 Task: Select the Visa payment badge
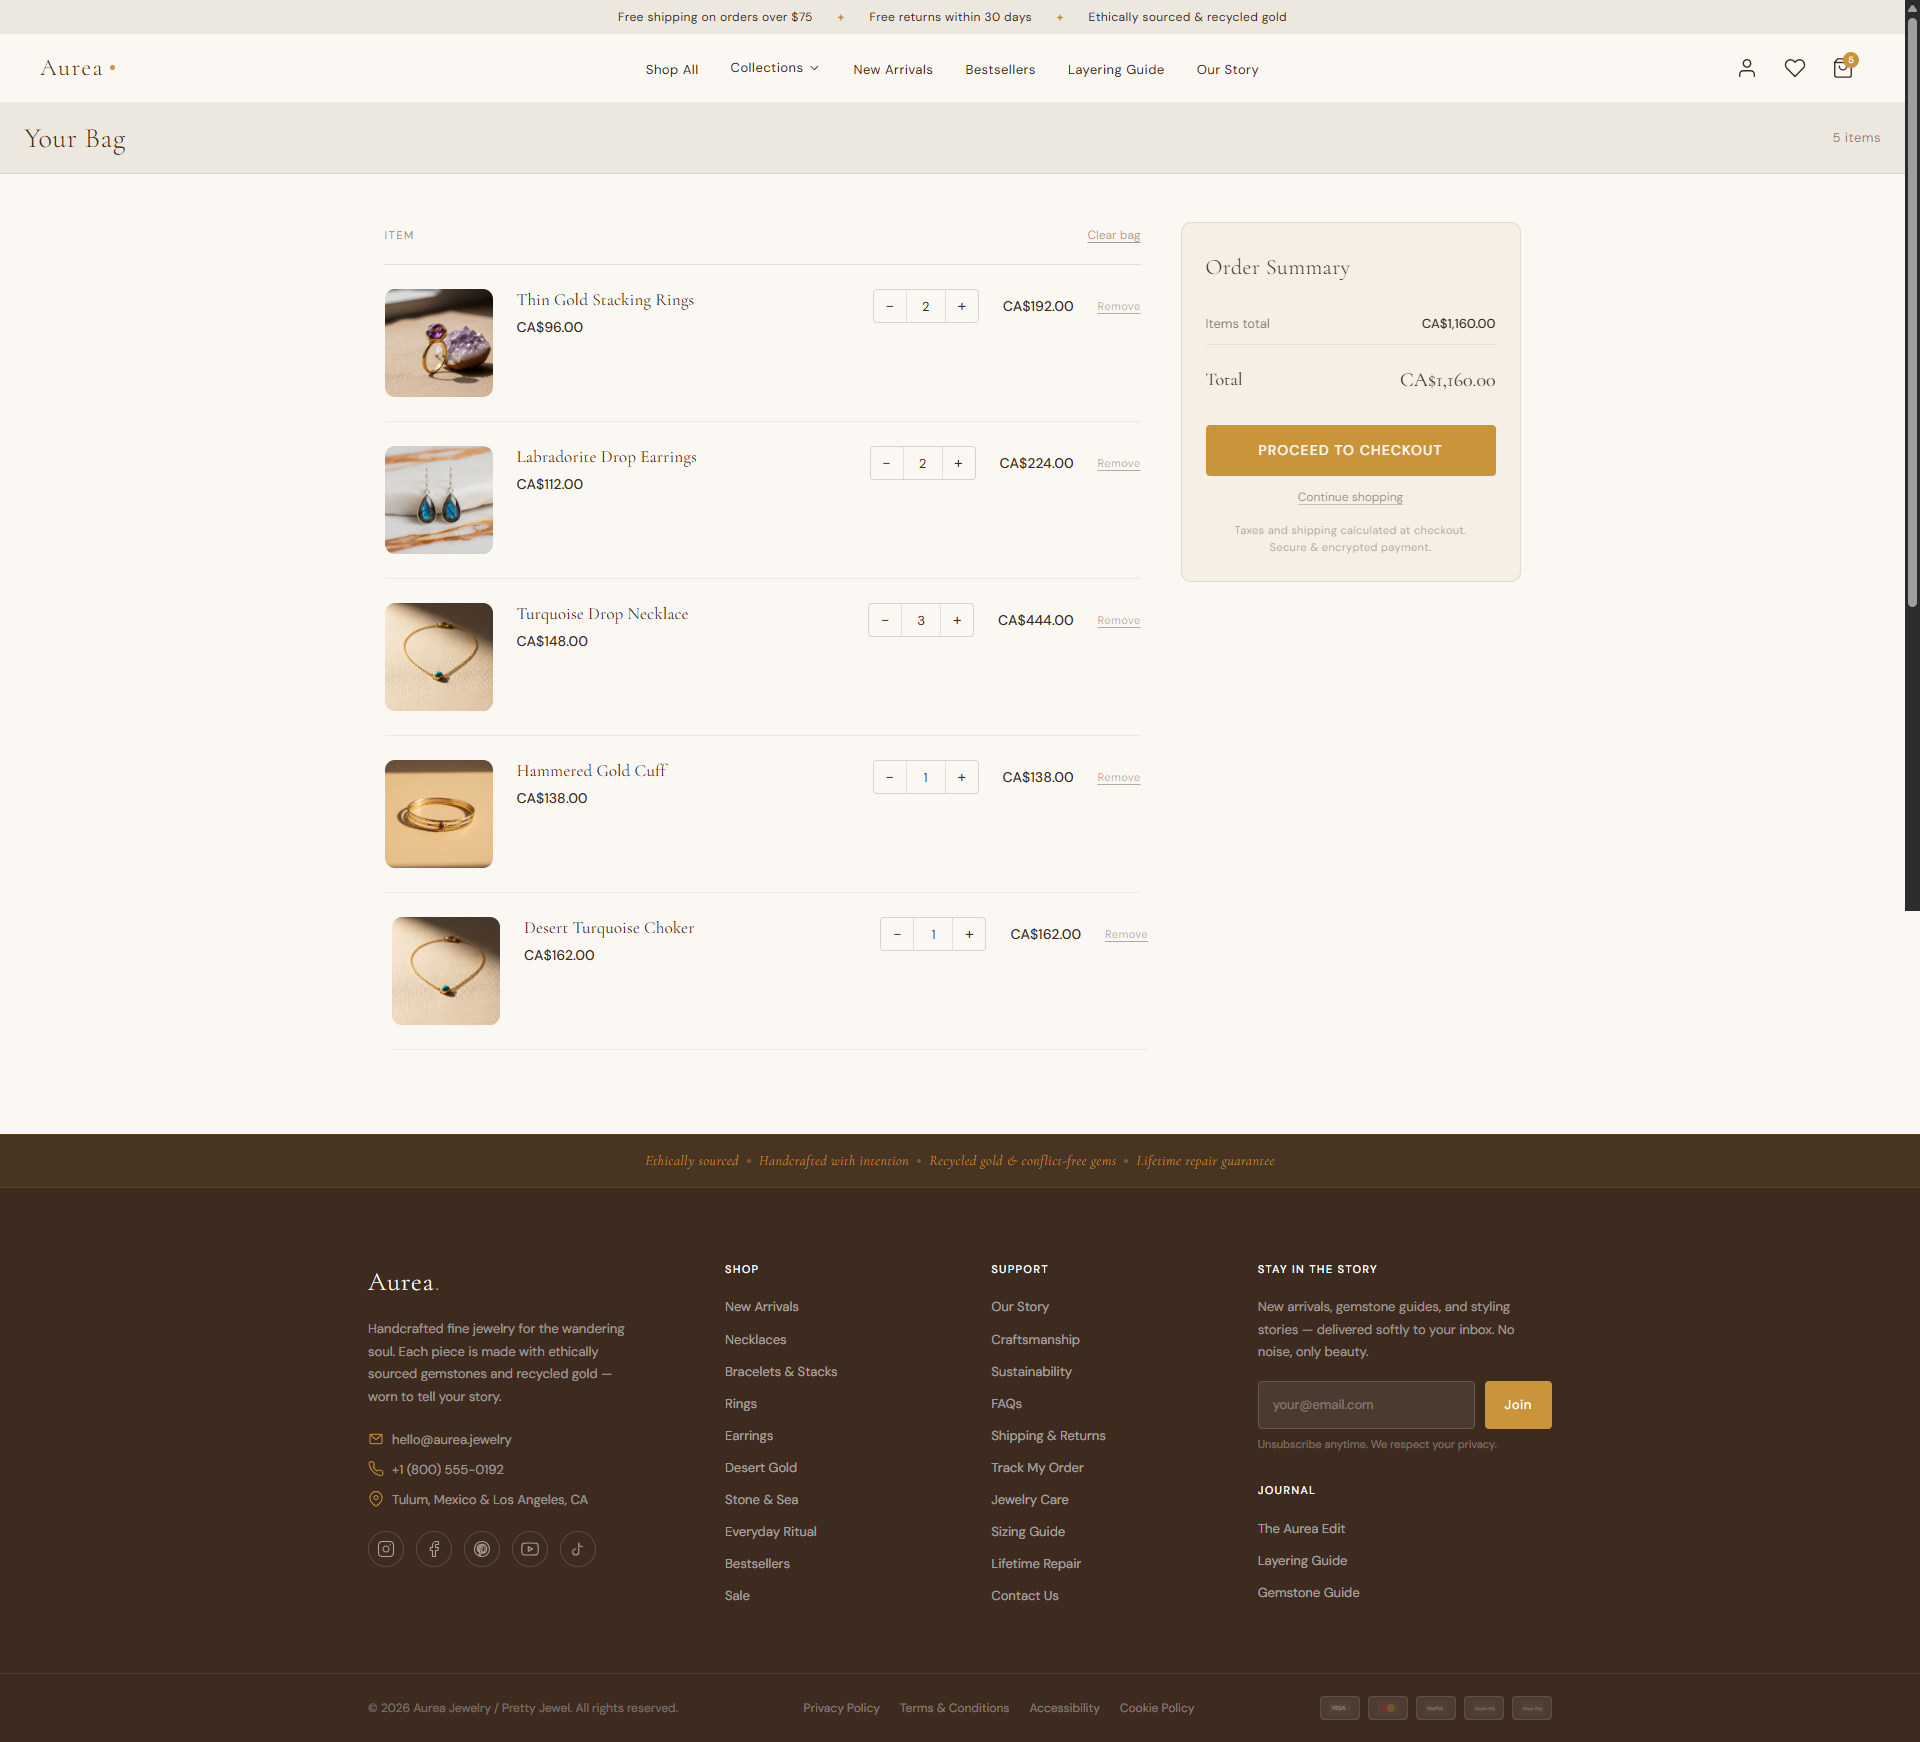pos(1340,1708)
